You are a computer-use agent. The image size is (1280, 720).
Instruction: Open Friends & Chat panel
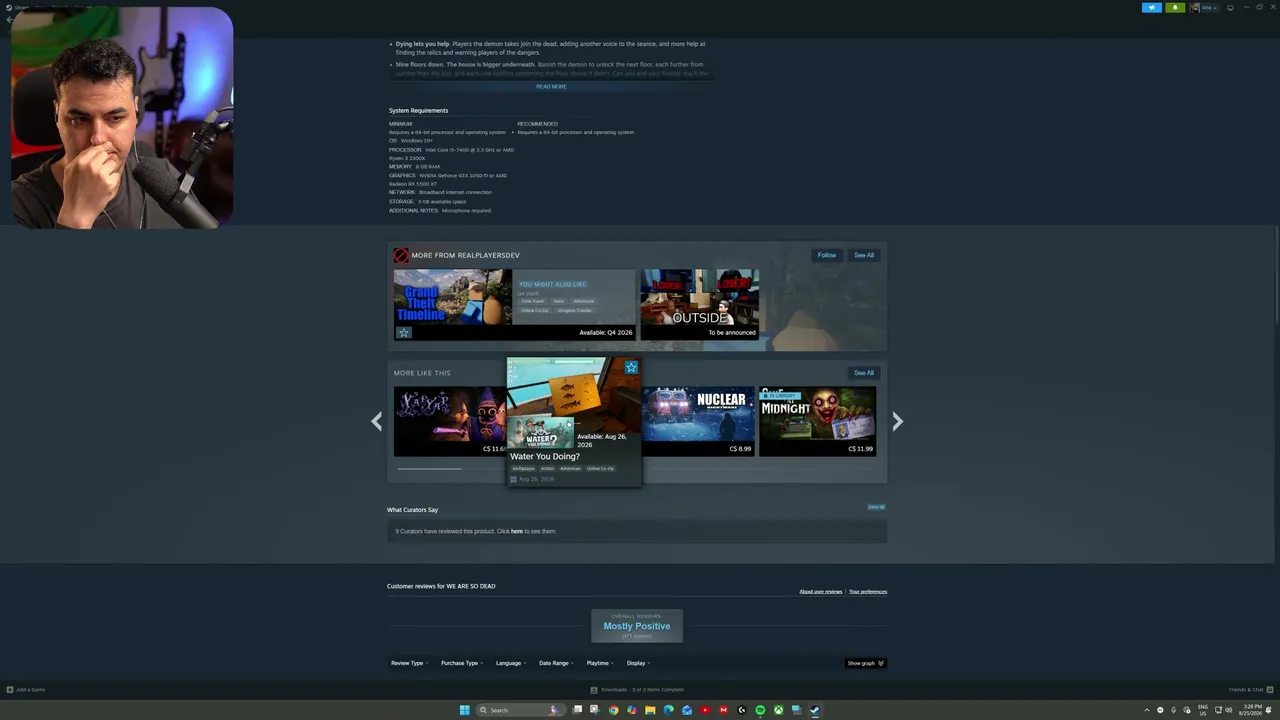[1250, 690]
